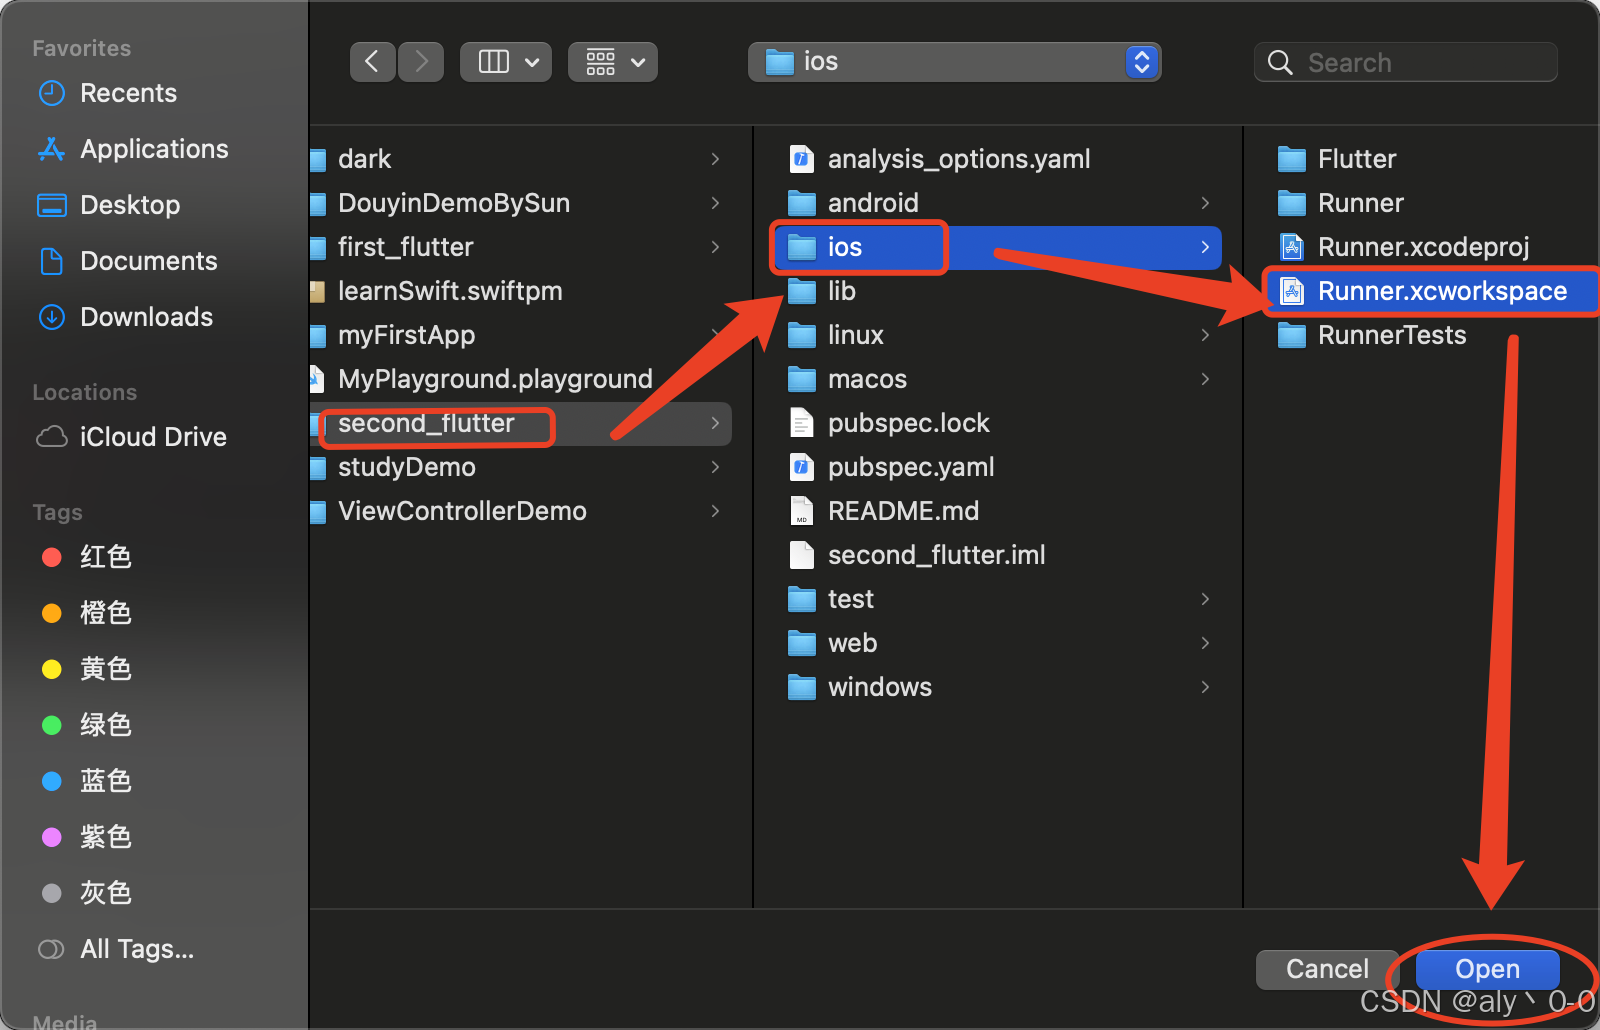The width and height of the screenshot is (1600, 1030).
Task: Click the Downloads arrow icon in sidebar
Action: tap(51, 317)
